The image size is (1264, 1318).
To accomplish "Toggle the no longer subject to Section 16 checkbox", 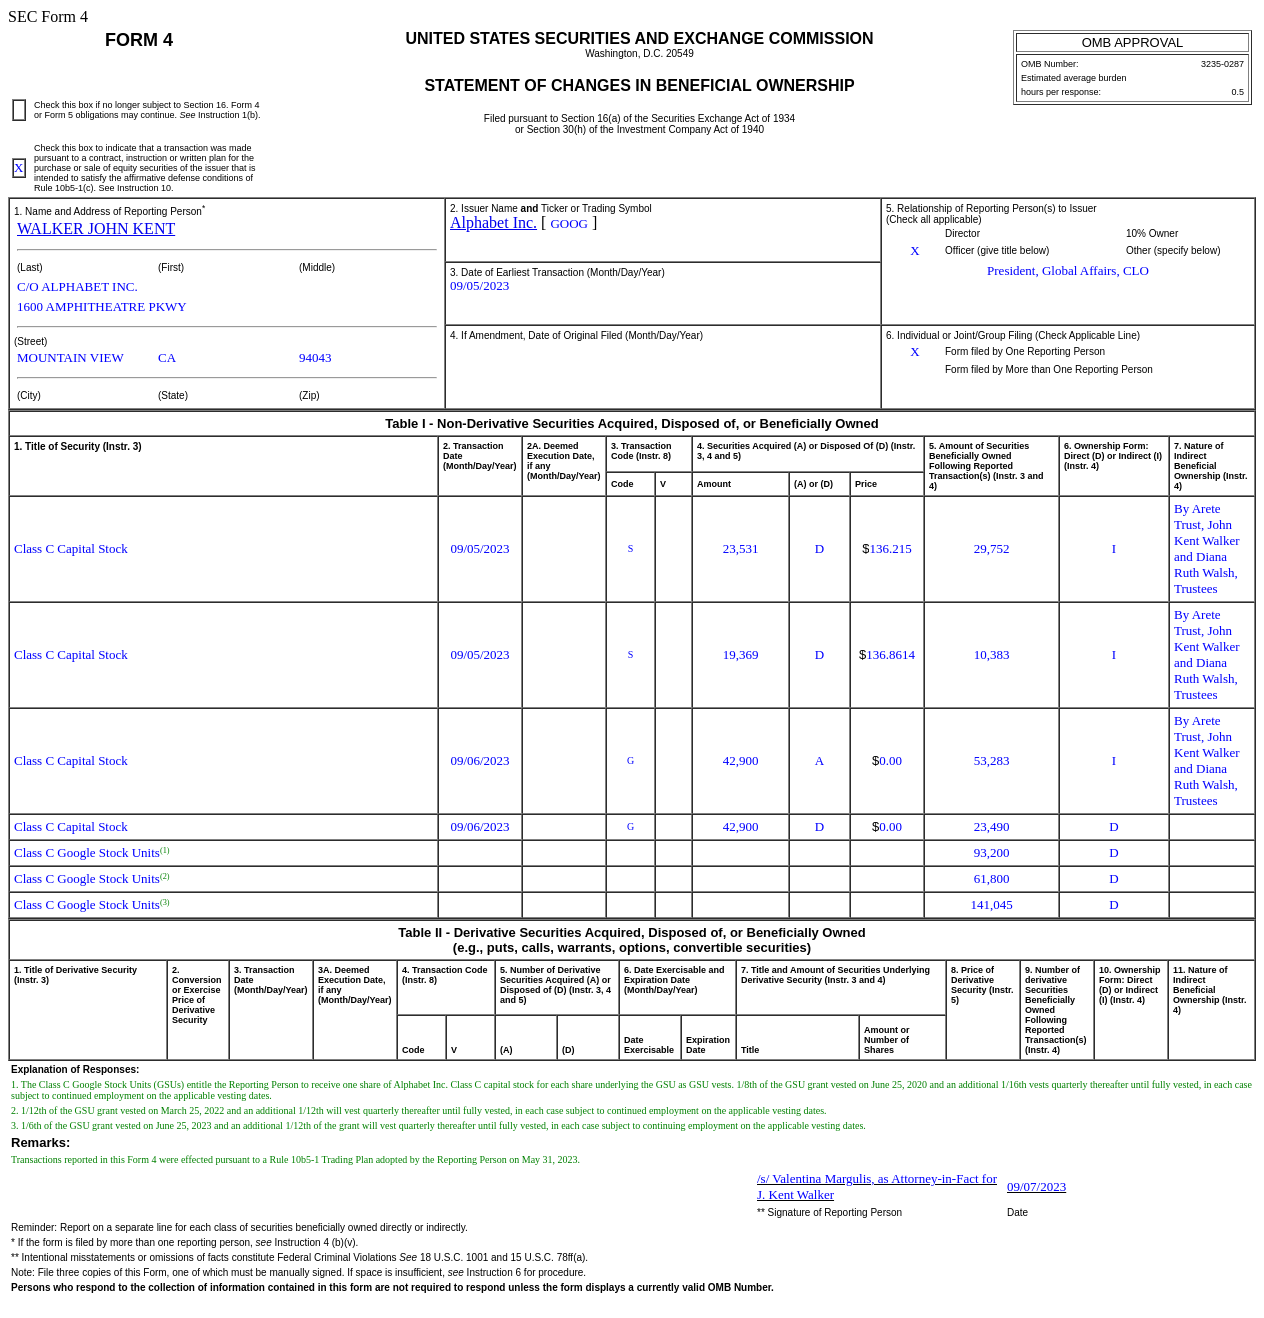I will point(19,110).
